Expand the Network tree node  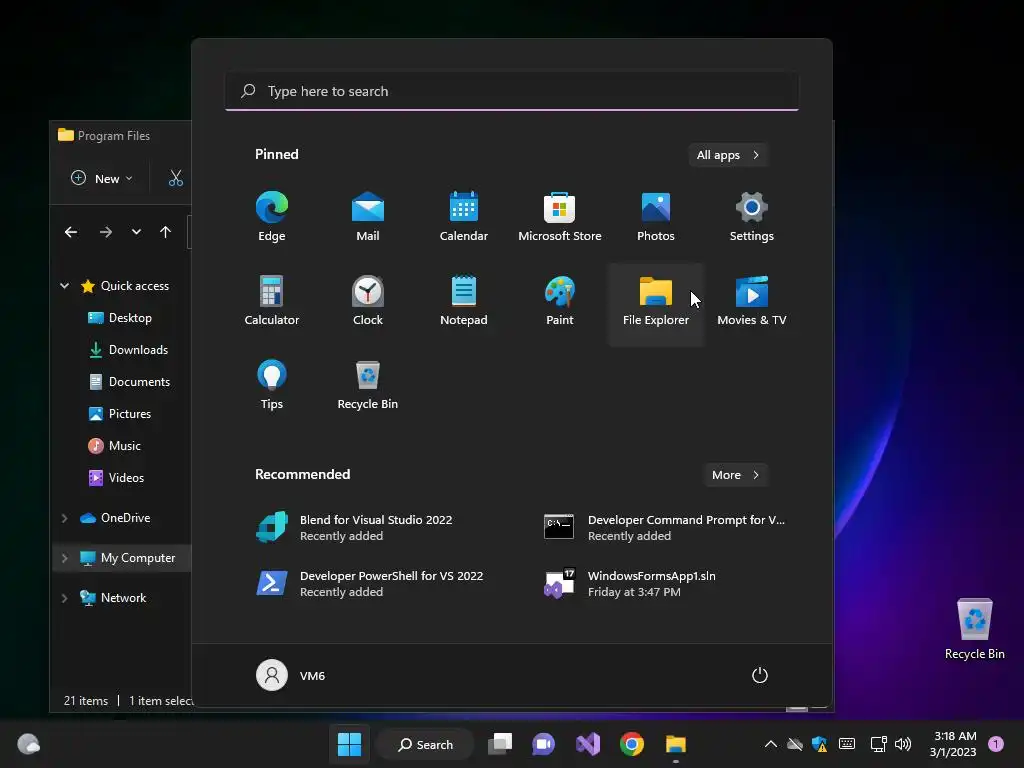[65, 598]
